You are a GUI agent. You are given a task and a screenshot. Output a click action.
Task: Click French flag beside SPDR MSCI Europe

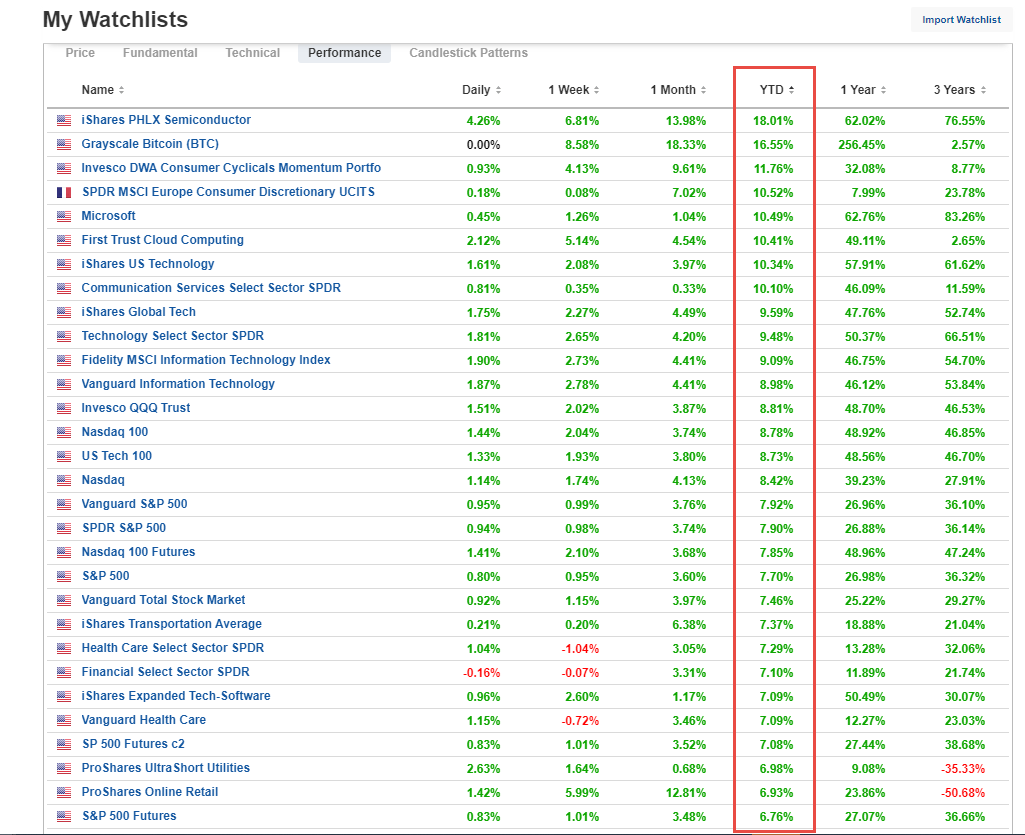pos(64,192)
